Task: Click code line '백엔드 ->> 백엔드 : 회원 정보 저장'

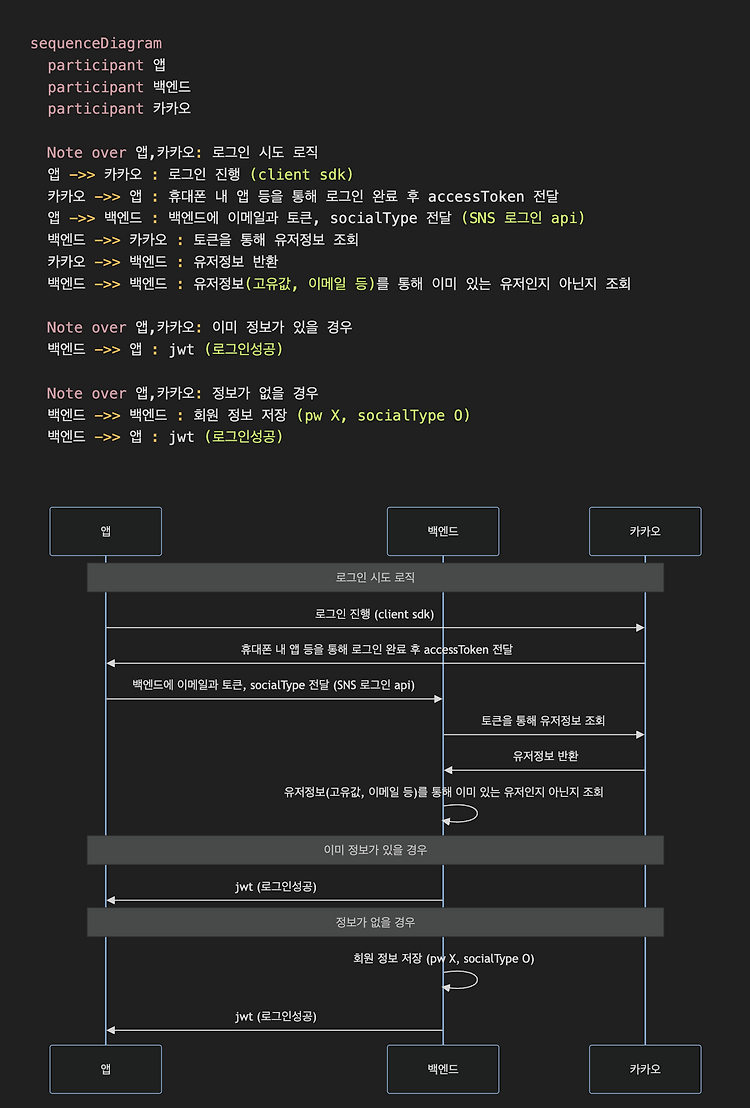Action: click(x=259, y=415)
